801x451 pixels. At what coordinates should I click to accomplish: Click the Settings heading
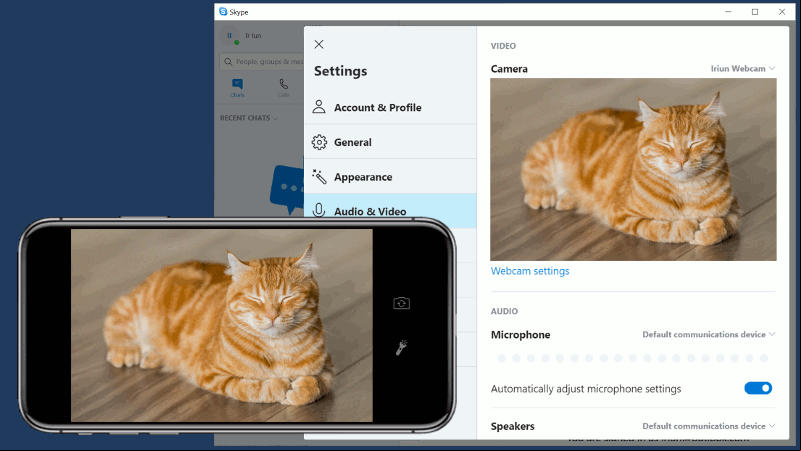340,71
